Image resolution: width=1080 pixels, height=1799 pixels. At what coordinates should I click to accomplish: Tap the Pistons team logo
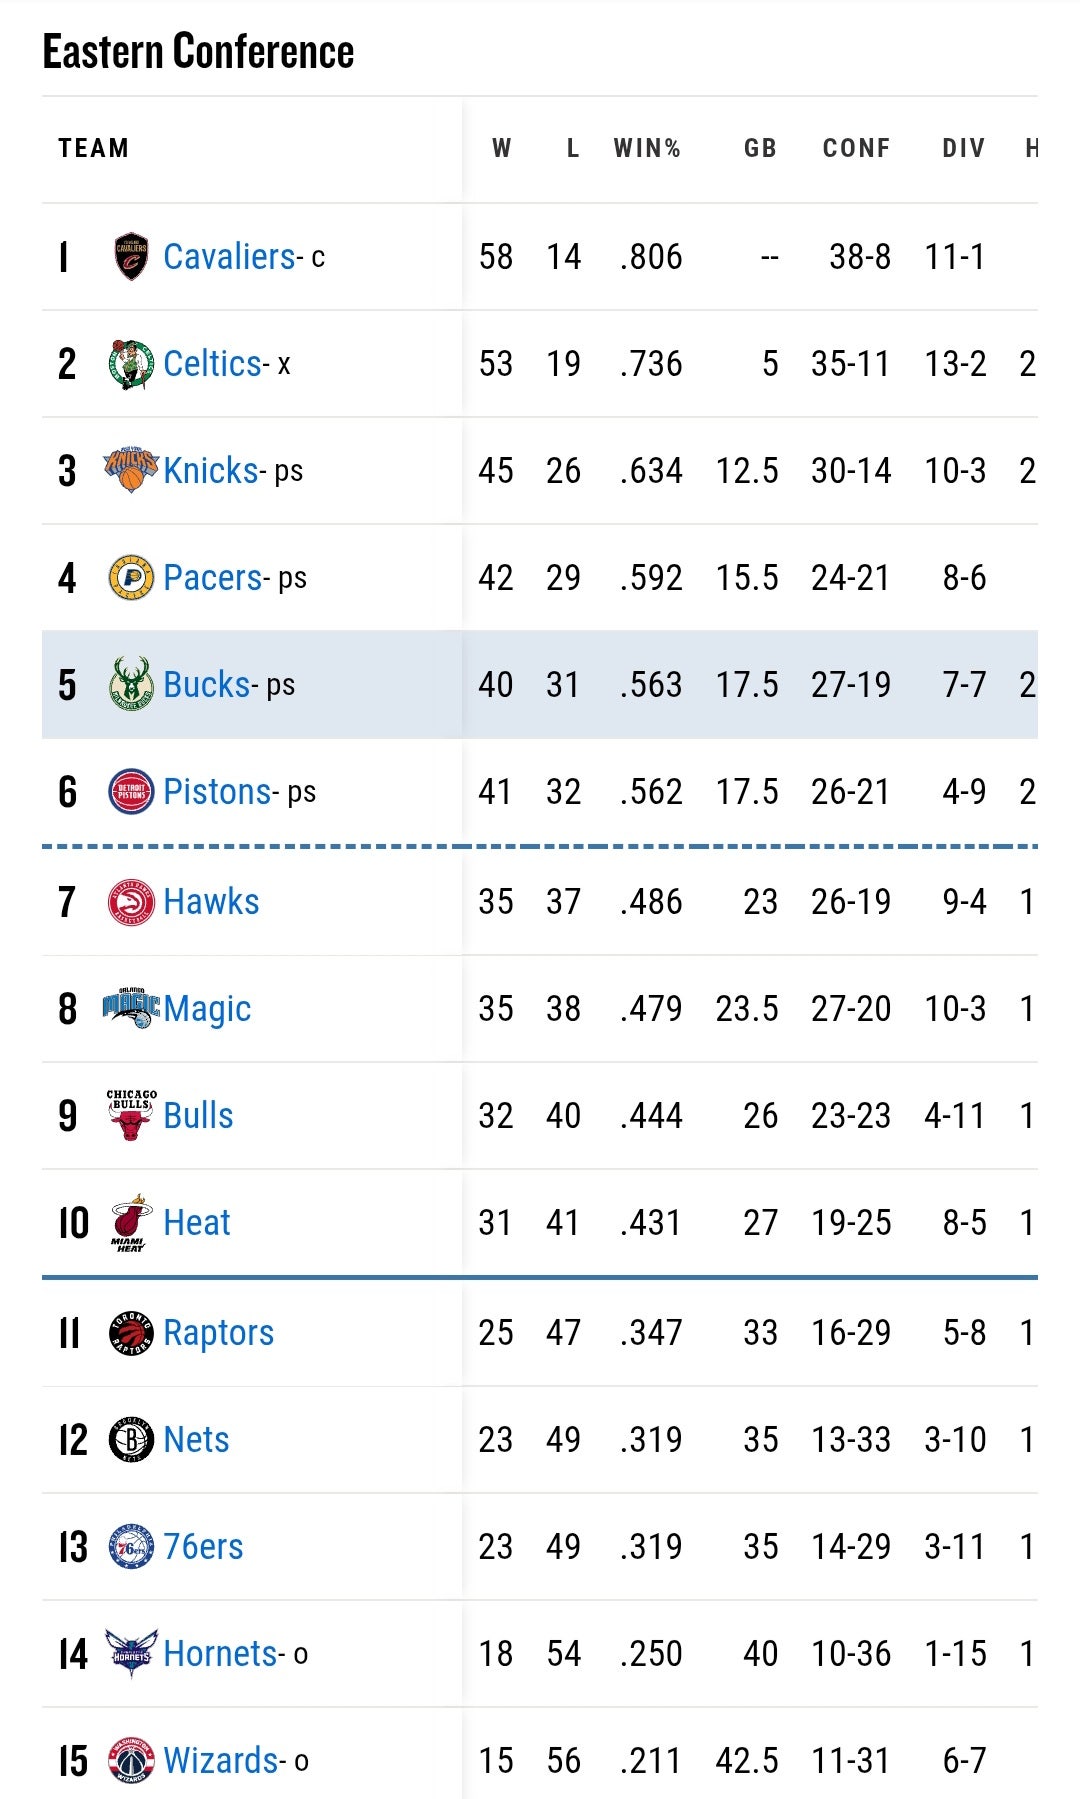(131, 792)
